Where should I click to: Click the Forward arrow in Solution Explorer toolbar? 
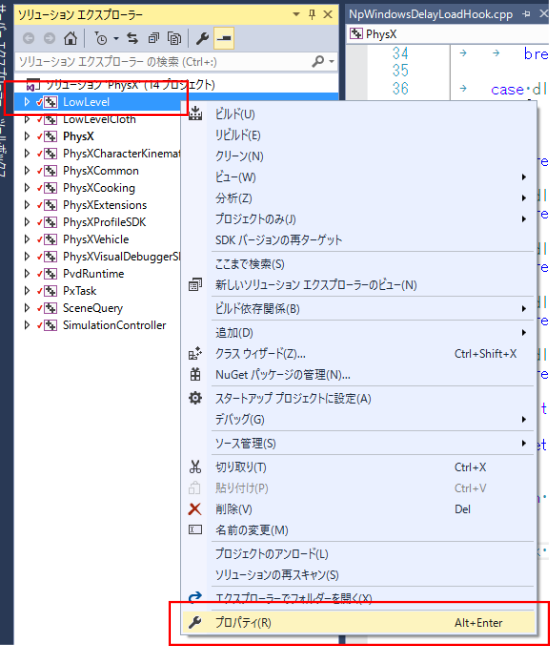[x=49, y=38]
